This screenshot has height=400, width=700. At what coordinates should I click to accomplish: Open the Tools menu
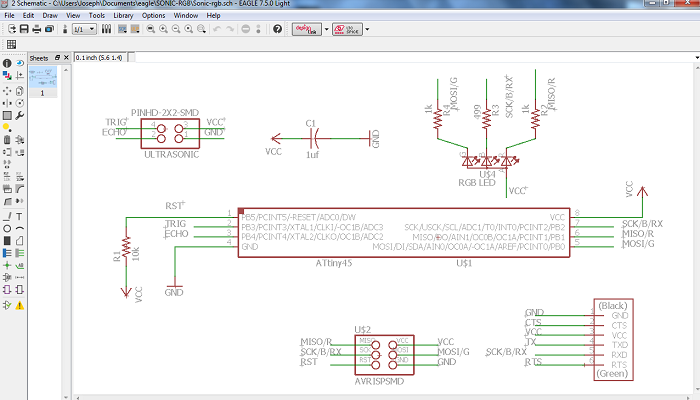coord(97,15)
